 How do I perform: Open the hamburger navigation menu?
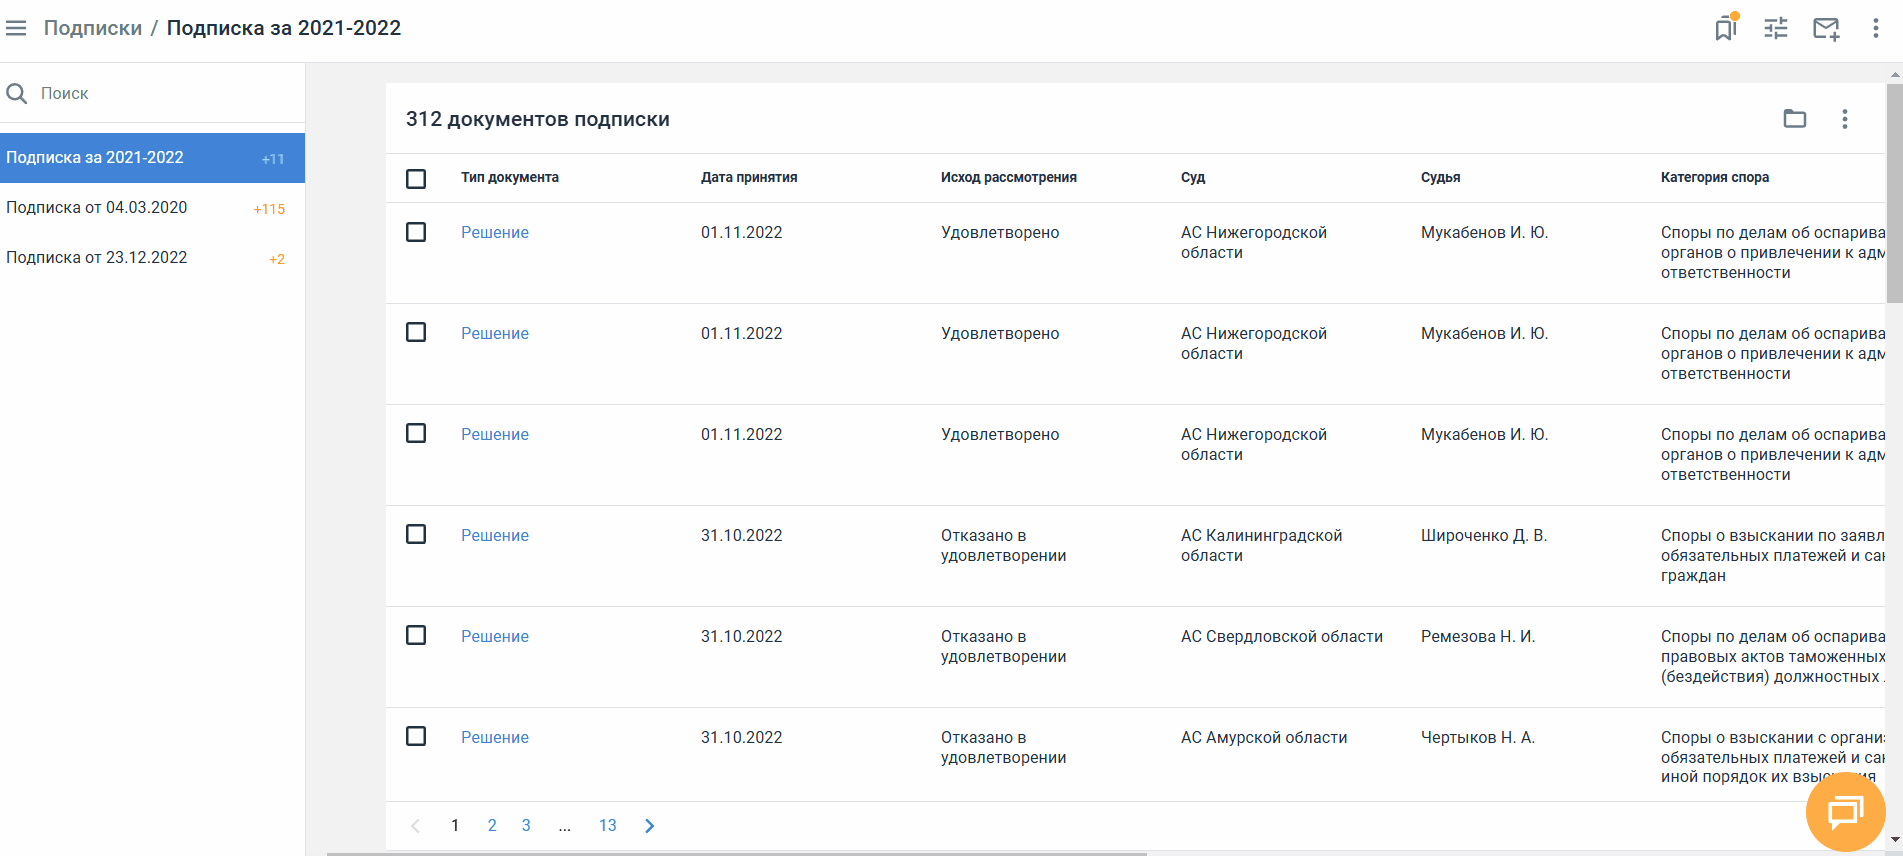16,28
